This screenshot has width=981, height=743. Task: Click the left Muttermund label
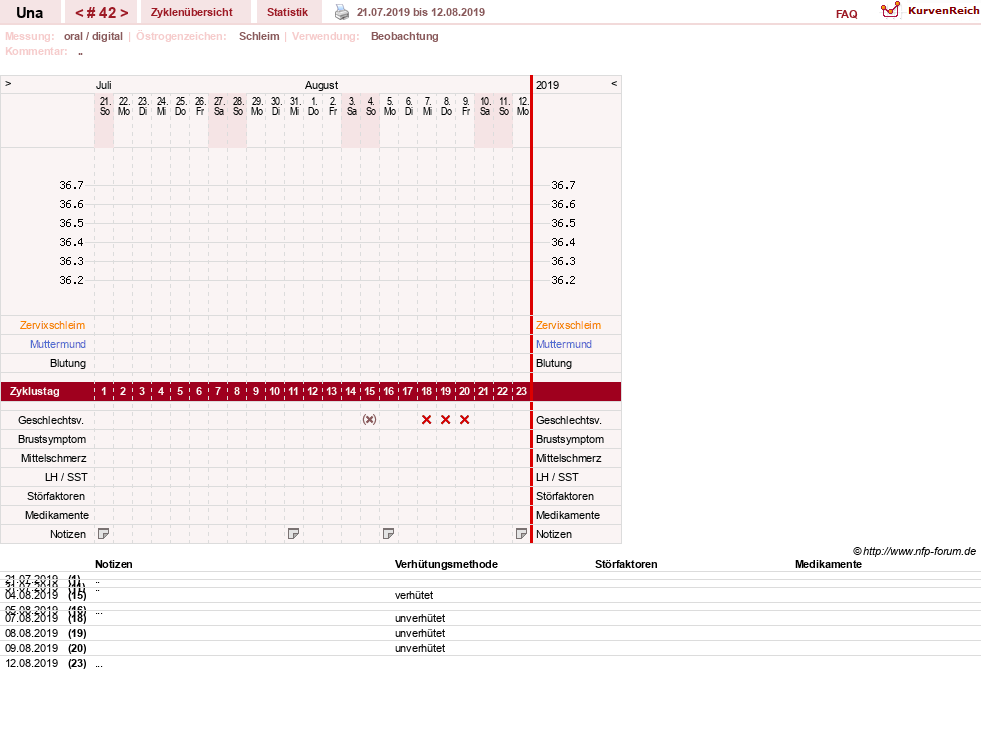pos(58,344)
